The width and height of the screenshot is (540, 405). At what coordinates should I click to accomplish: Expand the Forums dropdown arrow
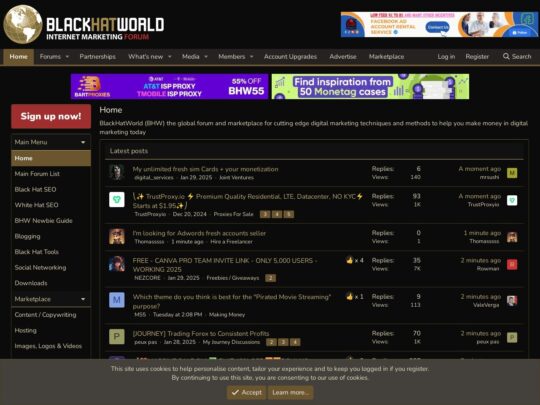[x=67, y=56]
